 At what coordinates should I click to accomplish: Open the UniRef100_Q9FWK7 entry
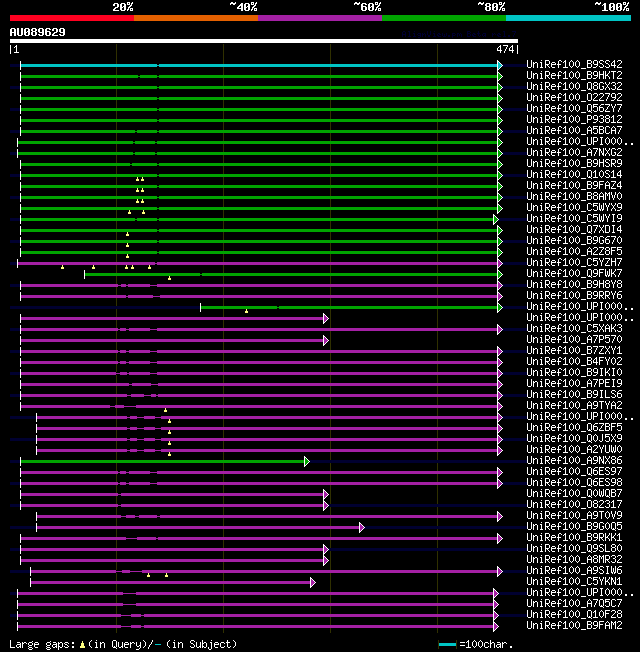[x=574, y=274]
